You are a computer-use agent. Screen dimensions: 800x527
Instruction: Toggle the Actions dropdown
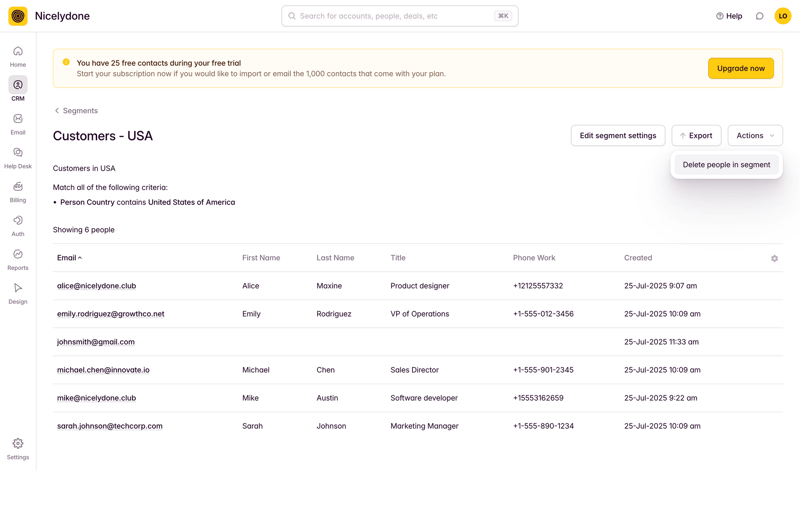click(x=755, y=136)
